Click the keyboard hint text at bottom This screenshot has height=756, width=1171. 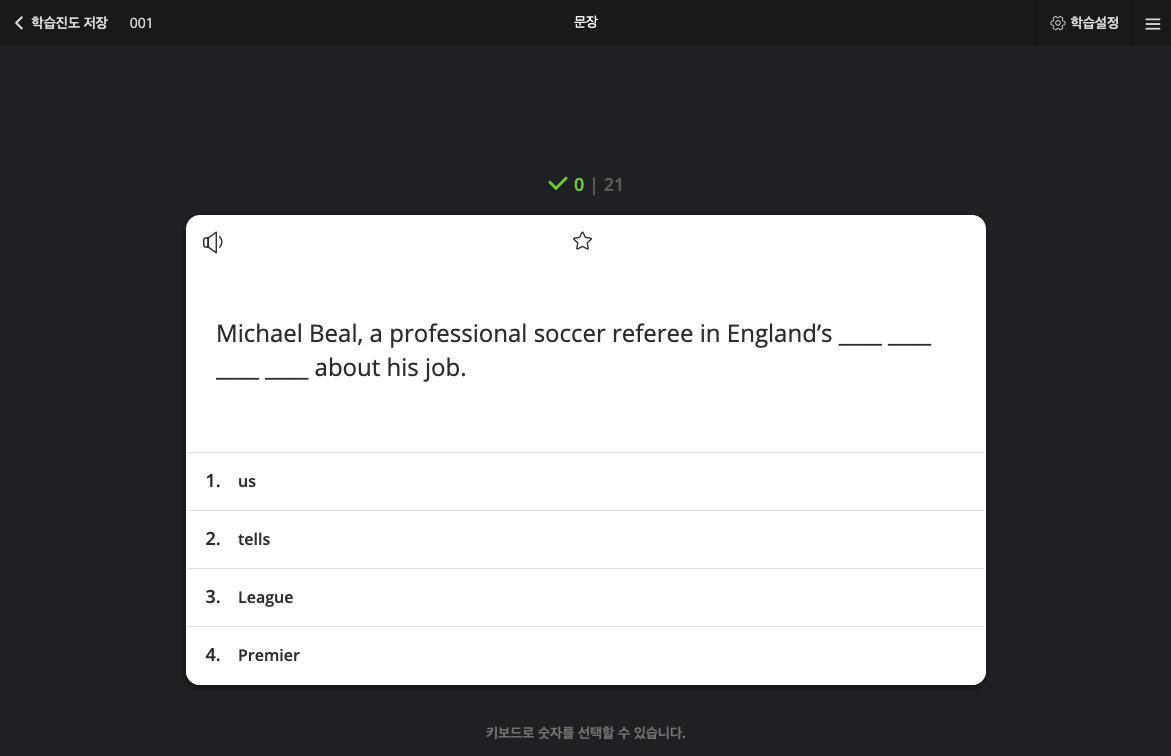(x=586, y=732)
